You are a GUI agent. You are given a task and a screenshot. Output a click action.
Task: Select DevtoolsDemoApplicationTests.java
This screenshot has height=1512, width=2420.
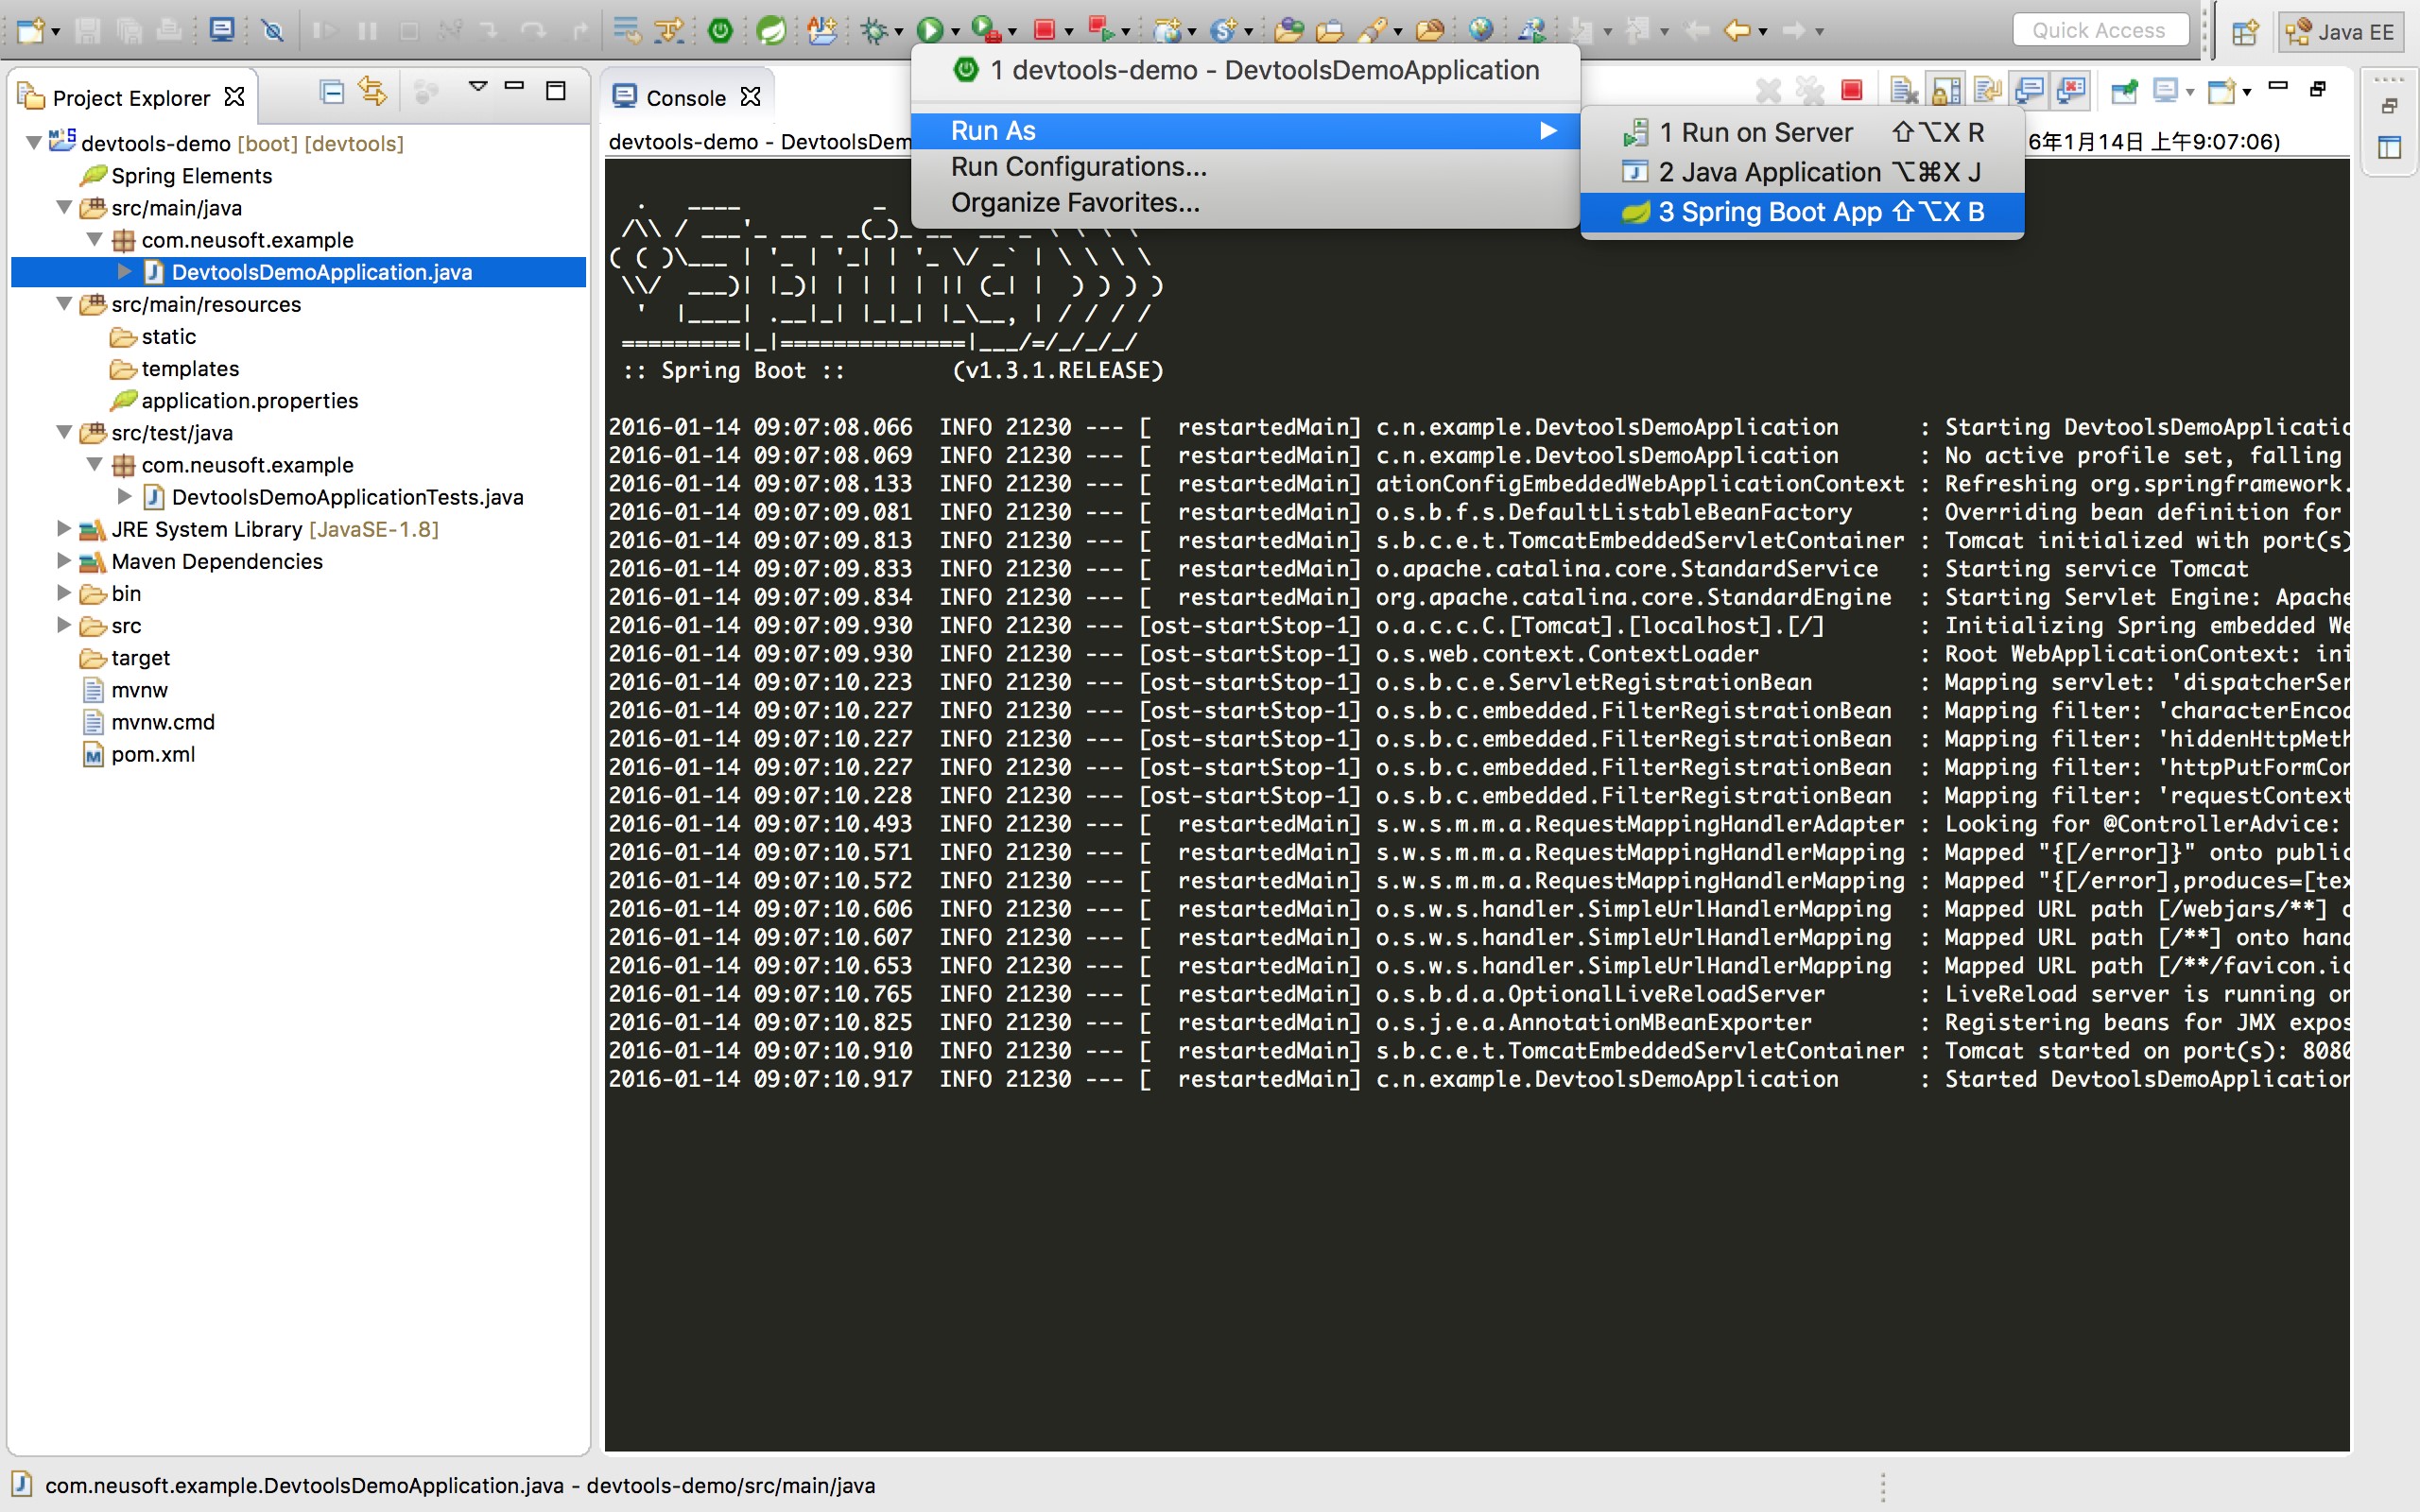[333, 497]
